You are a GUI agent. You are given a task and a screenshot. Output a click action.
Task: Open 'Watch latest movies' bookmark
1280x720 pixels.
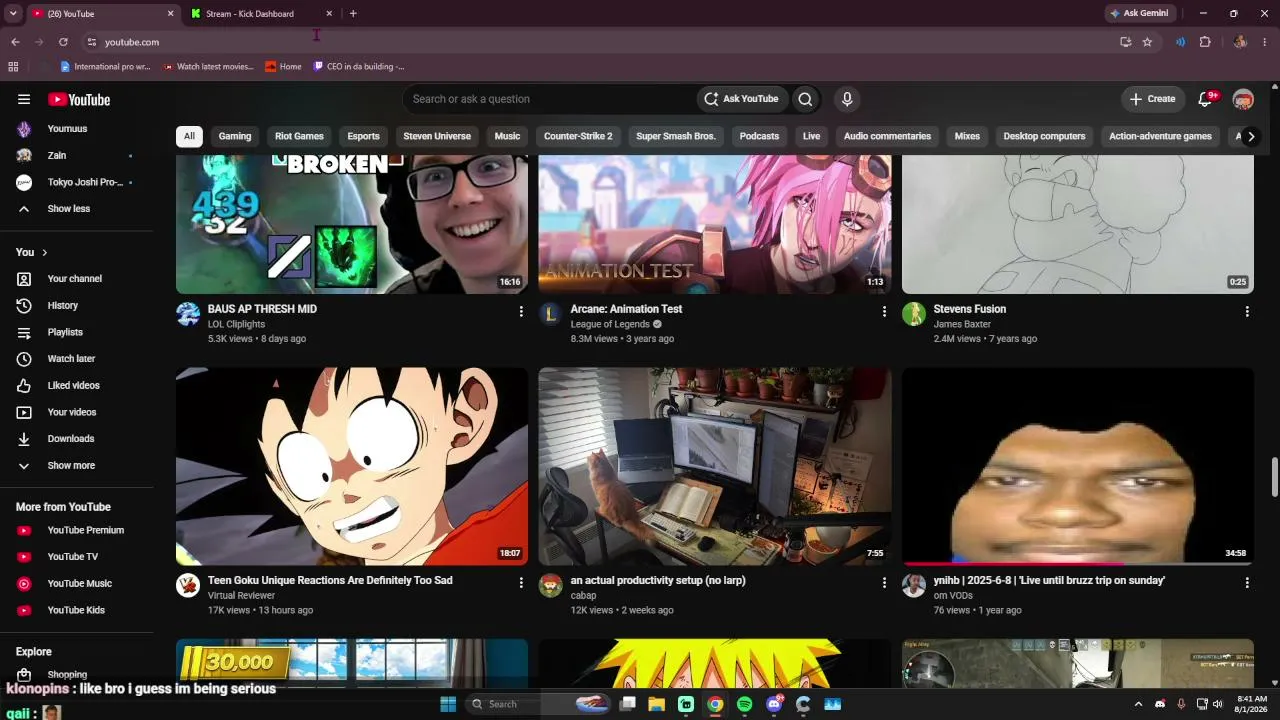[x=208, y=67]
